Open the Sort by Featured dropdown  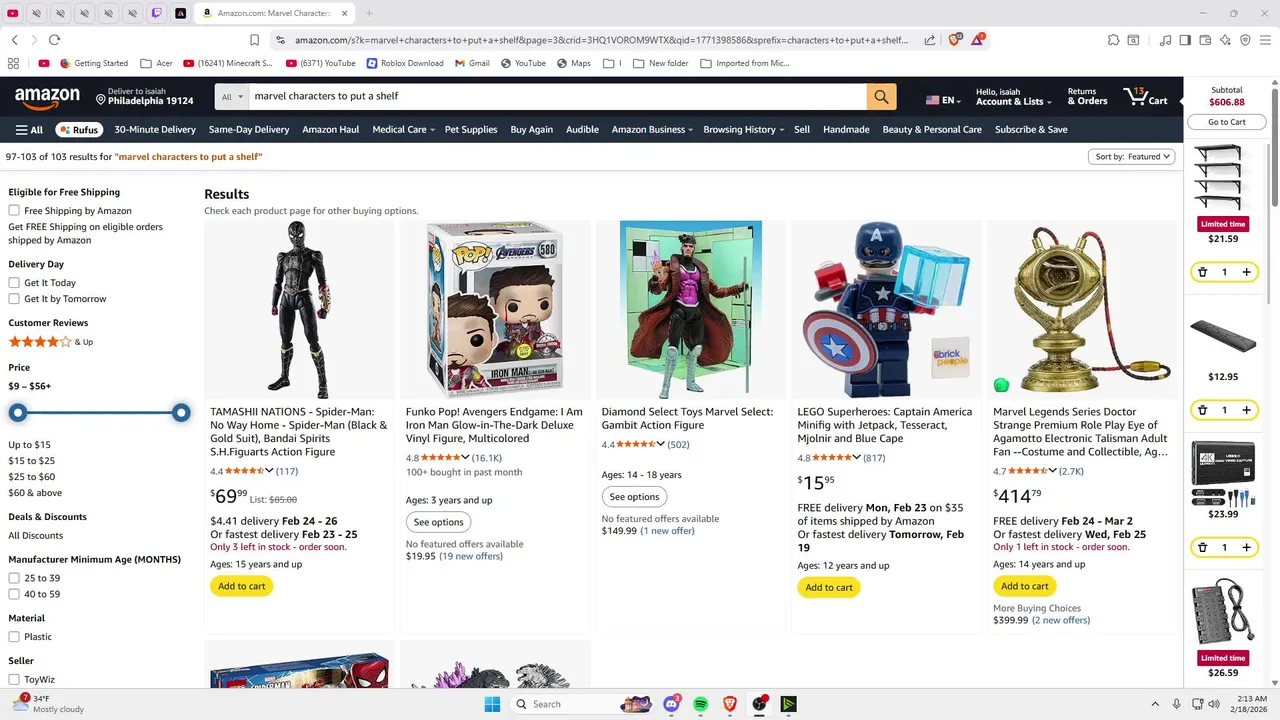[x=1132, y=157]
